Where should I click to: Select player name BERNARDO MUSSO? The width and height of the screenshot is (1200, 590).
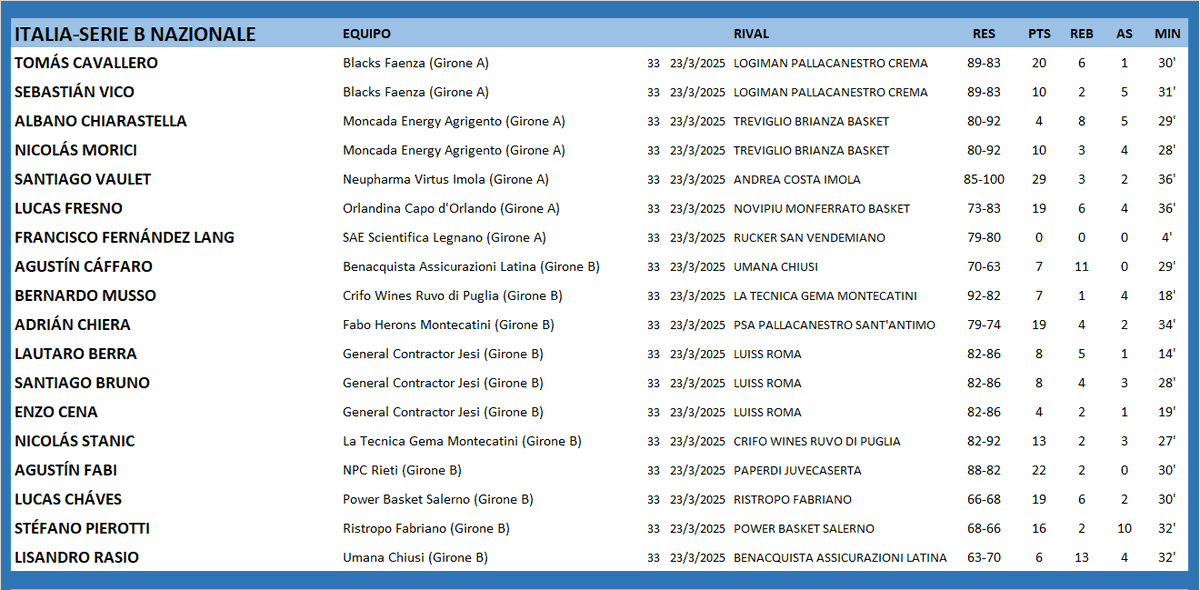[85, 295]
